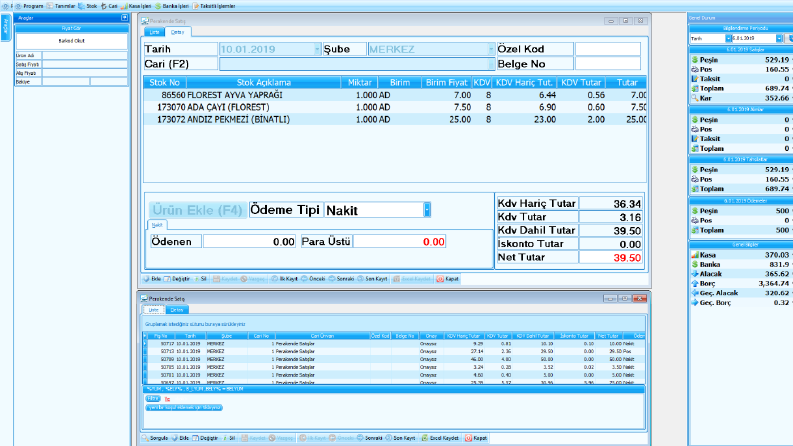
Task: Open the Banka İşleri menu
Action: point(172,6)
